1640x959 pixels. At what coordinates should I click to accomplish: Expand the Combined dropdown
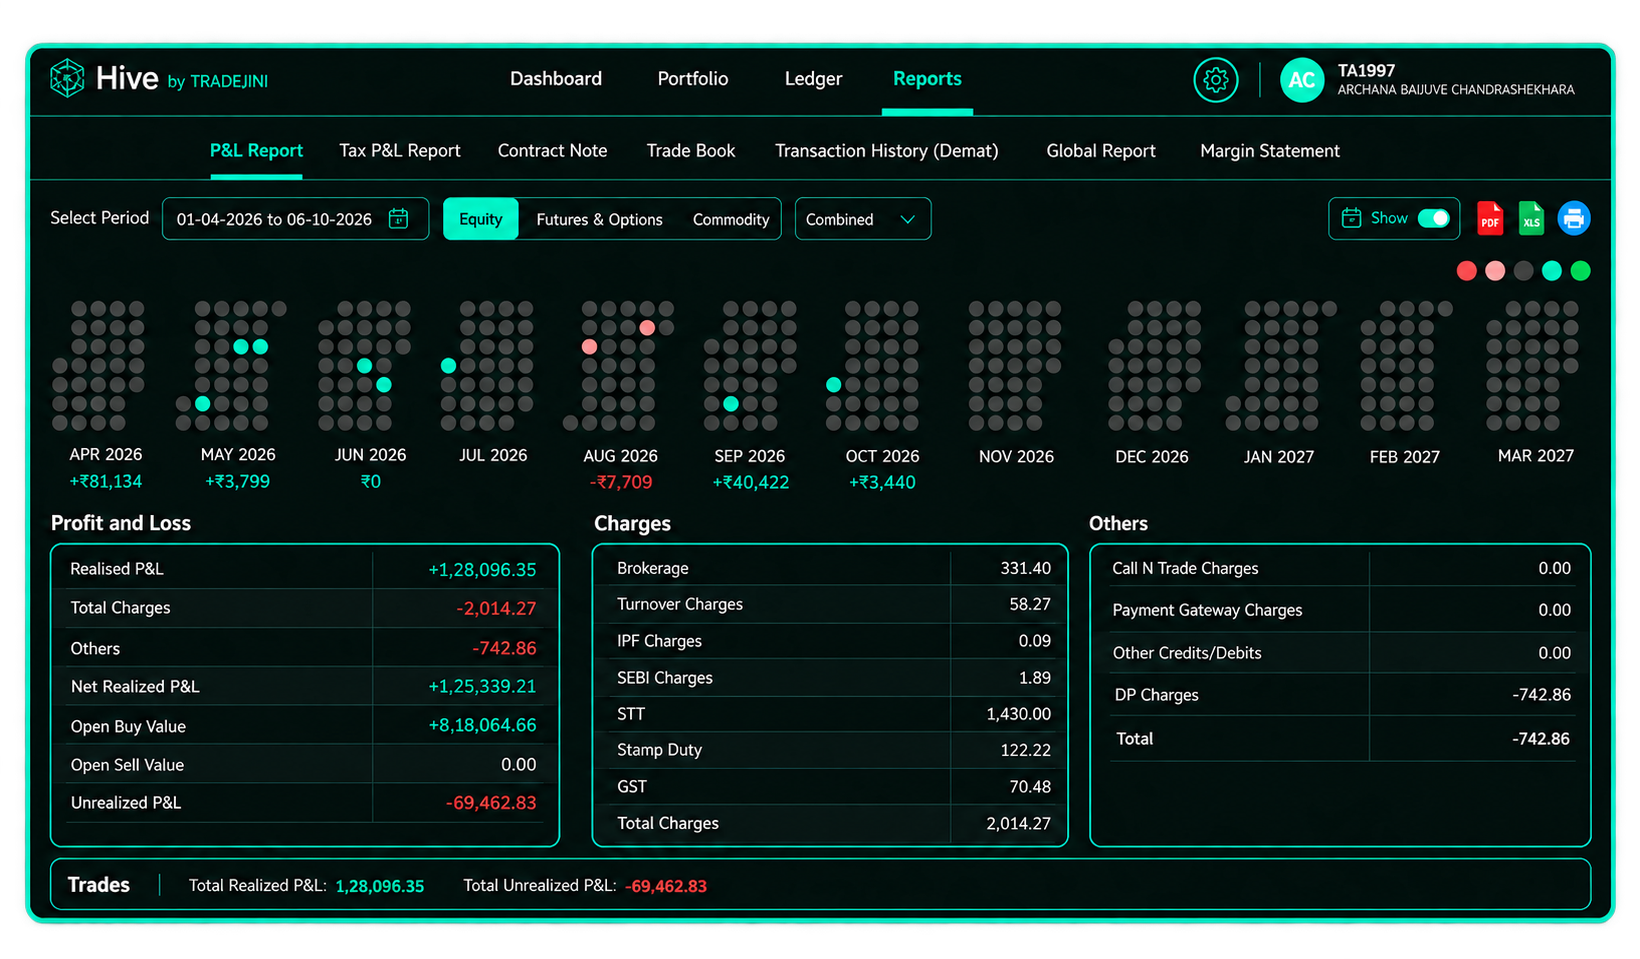(862, 219)
